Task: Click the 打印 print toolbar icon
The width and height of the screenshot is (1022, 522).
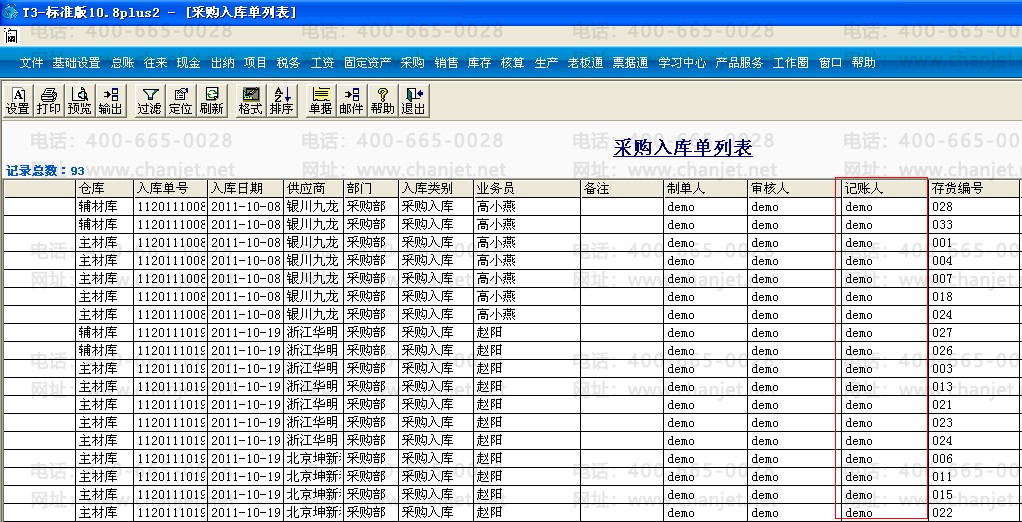Action: click(x=48, y=101)
